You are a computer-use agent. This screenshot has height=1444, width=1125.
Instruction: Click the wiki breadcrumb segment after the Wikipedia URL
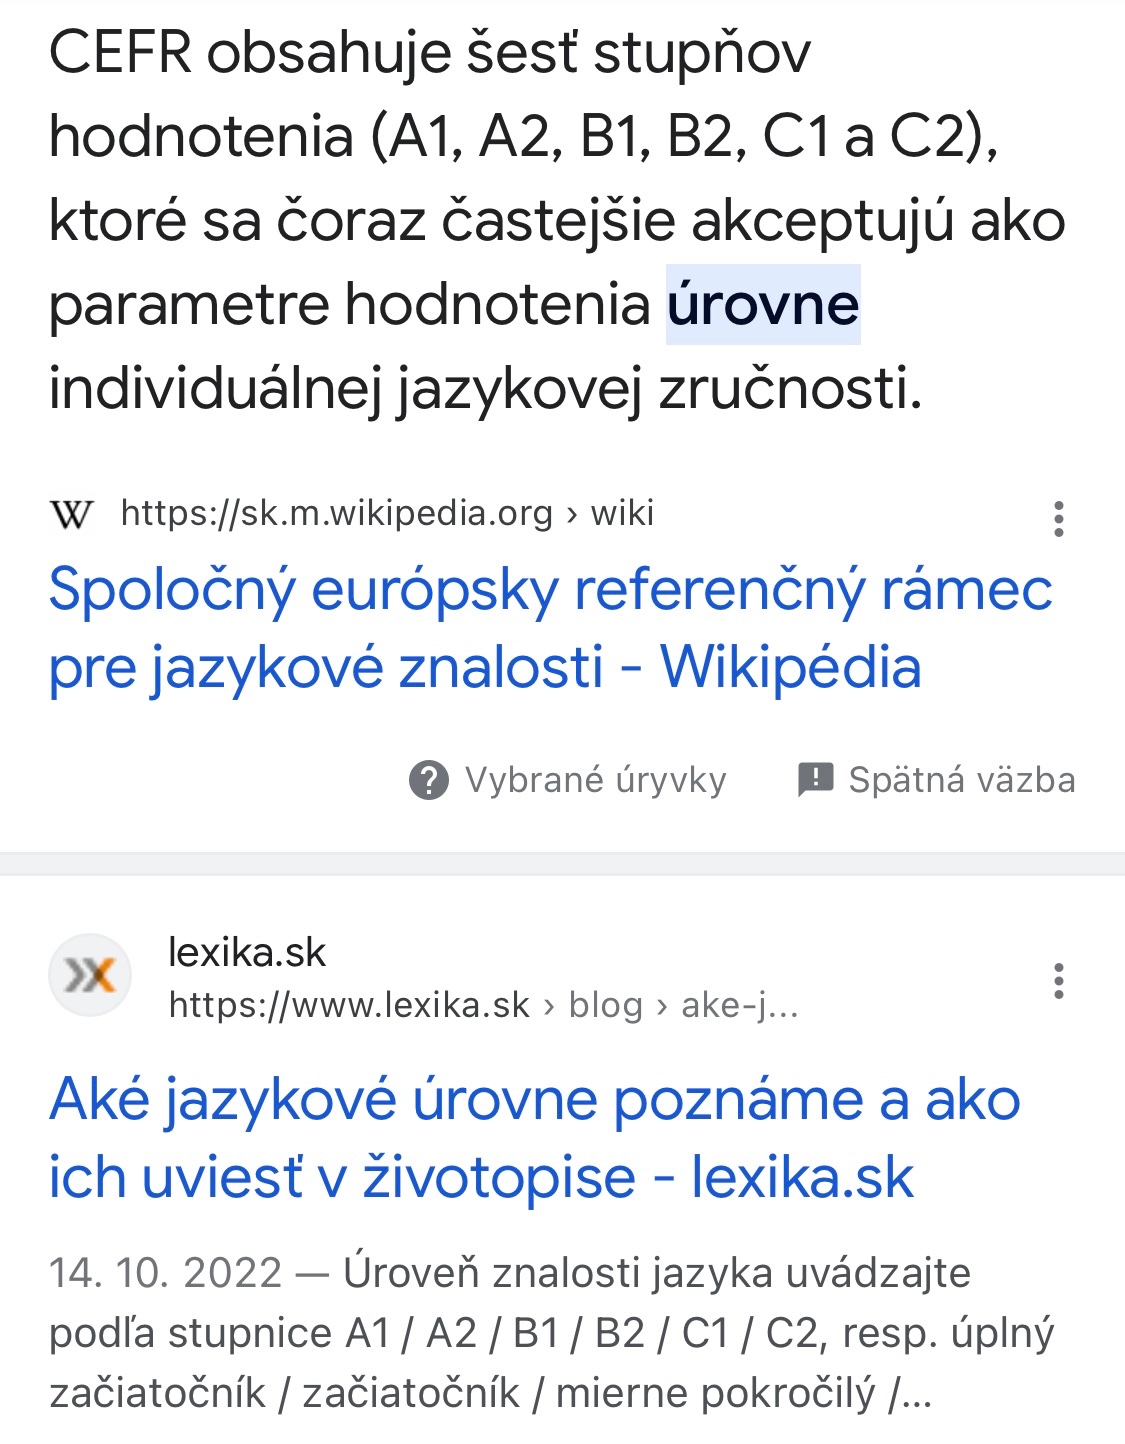pyautogui.click(x=622, y=513)
